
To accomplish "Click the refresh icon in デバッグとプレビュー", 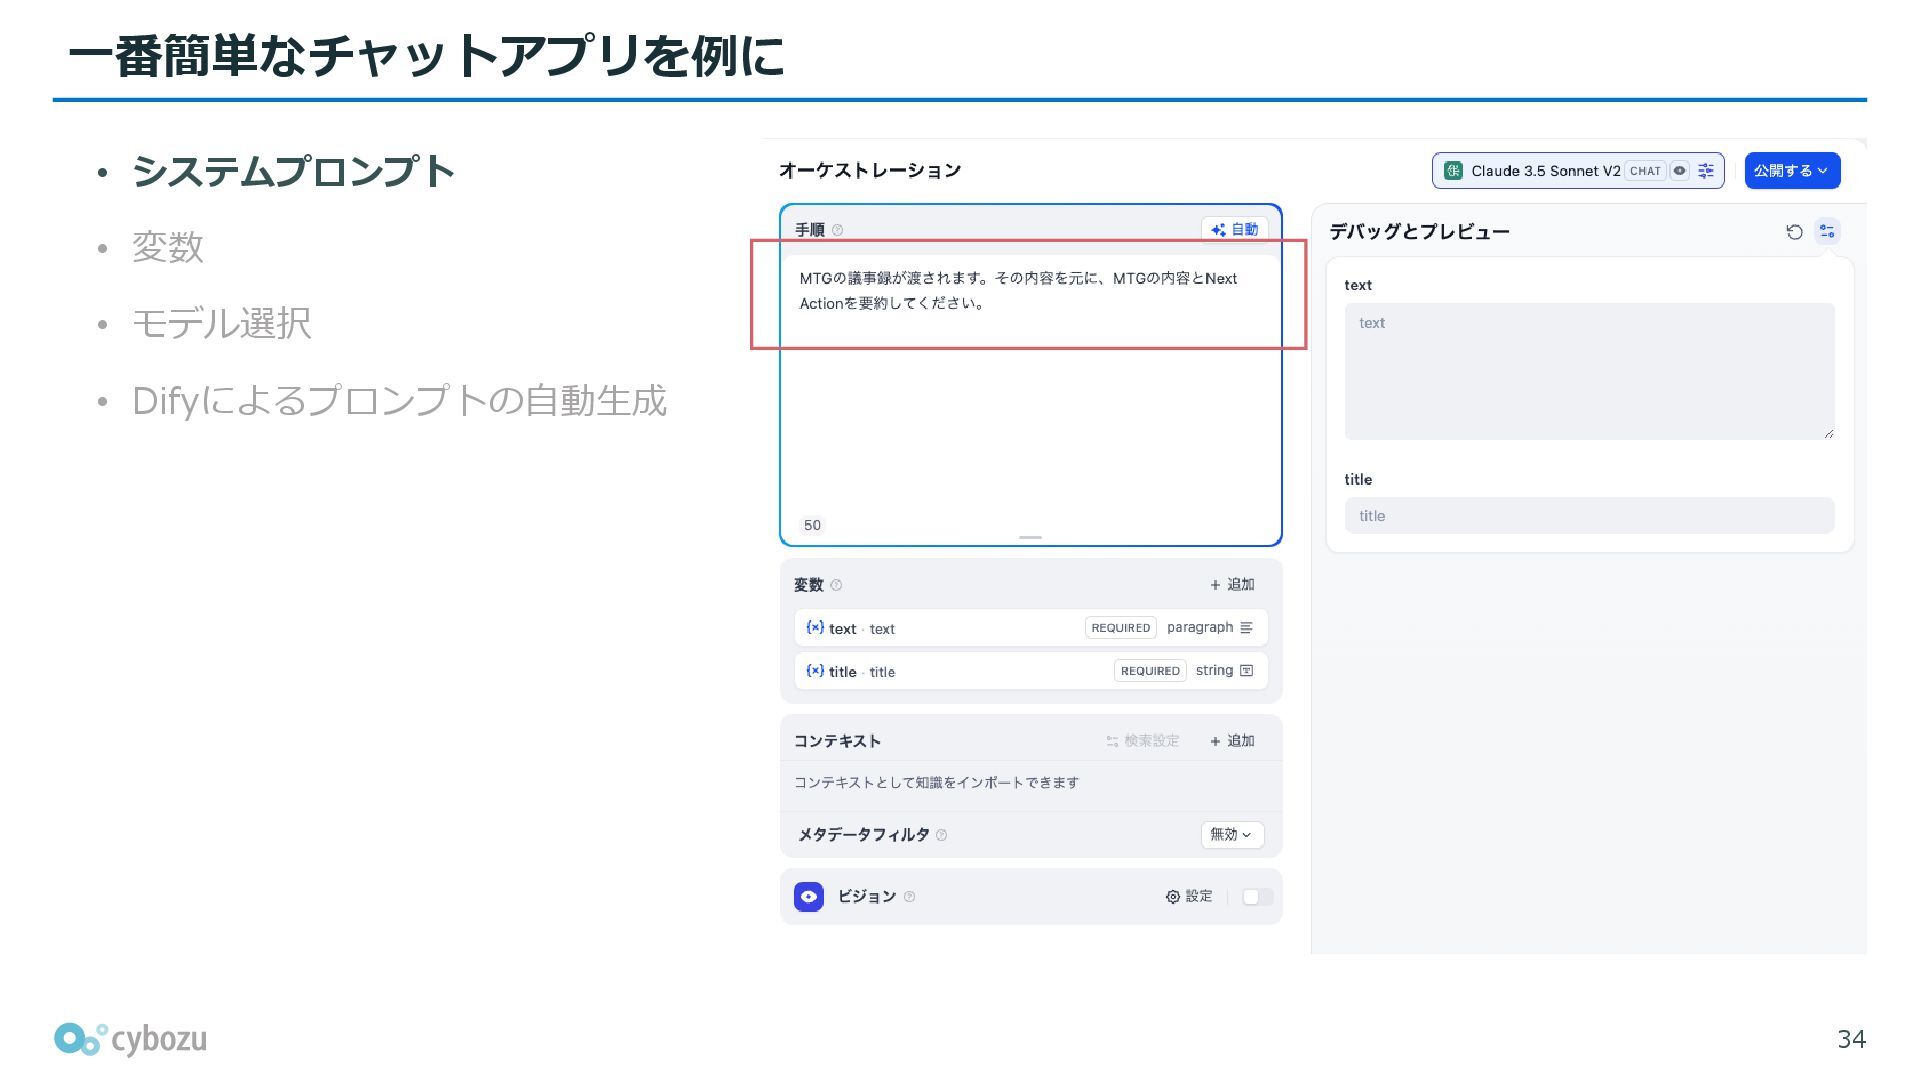I will point(1794,232).
